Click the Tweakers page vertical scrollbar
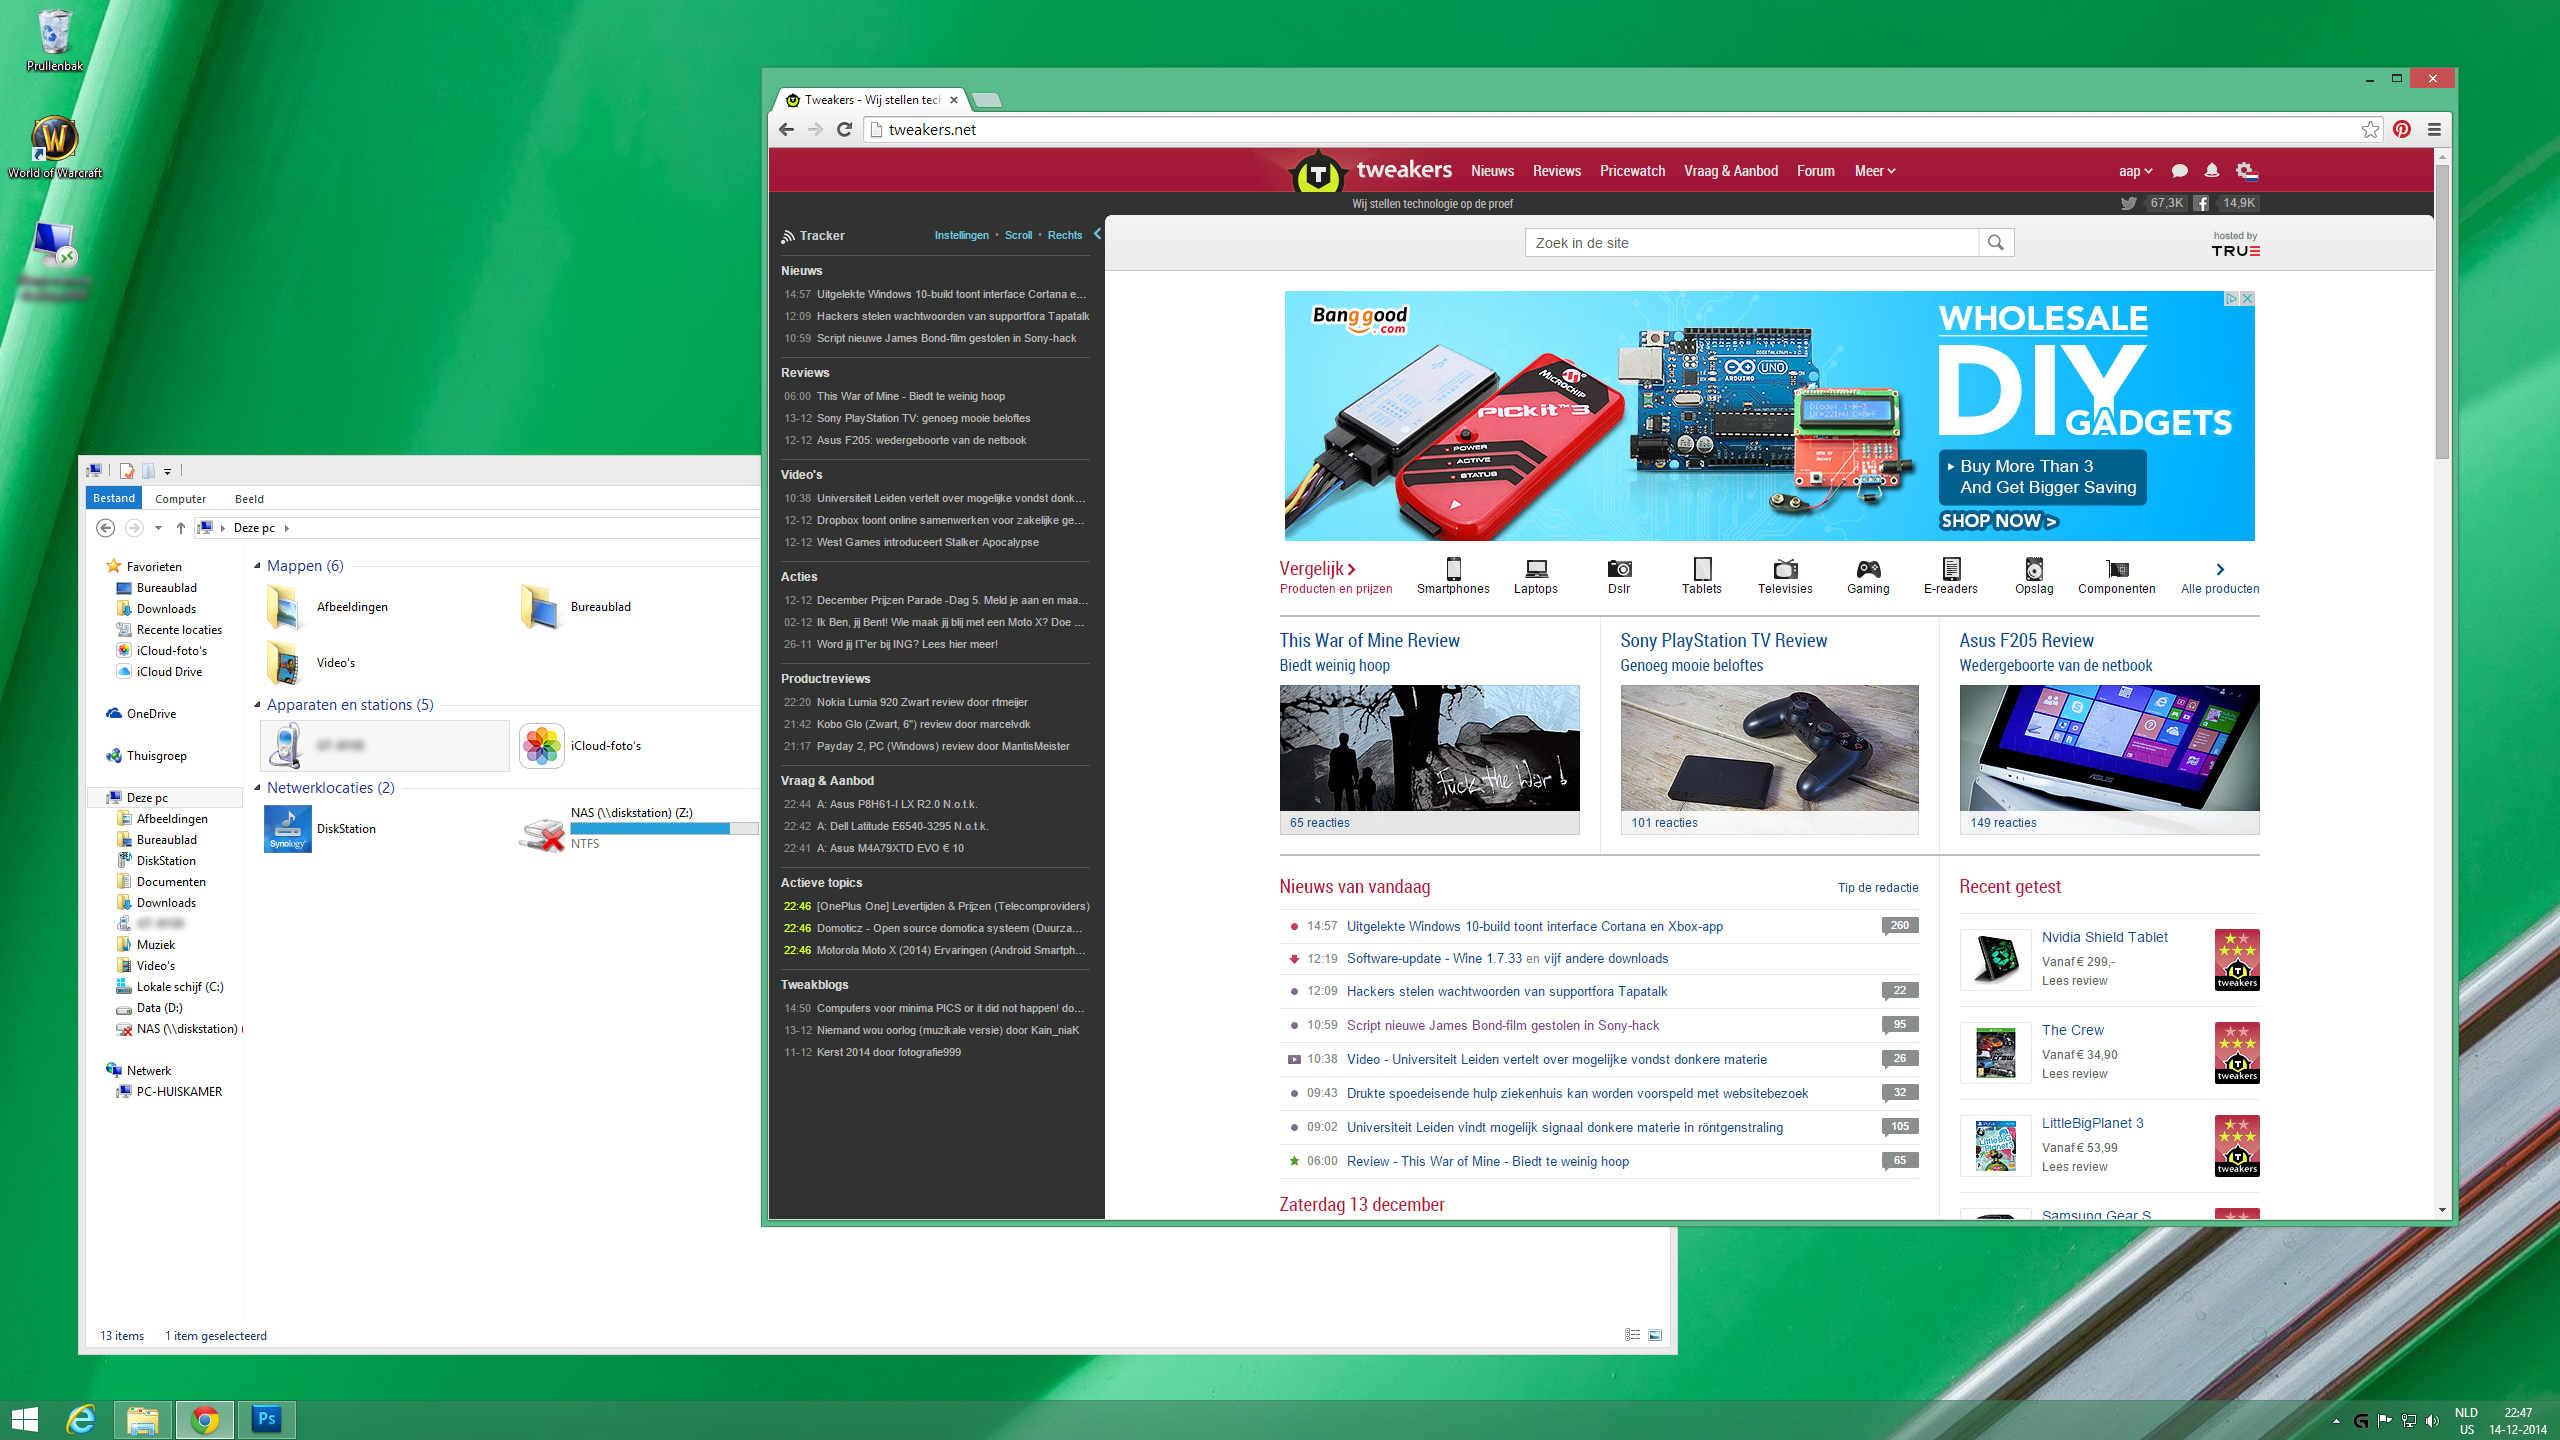 click(2442, 312)
